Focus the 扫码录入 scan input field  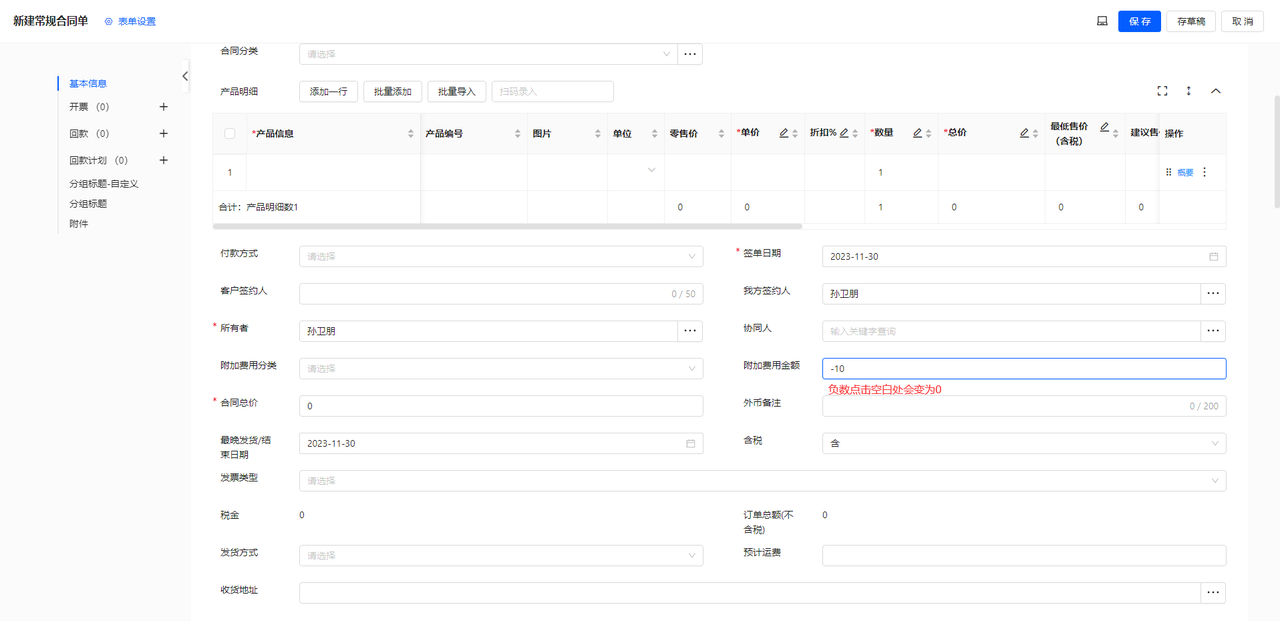[552, 91]
